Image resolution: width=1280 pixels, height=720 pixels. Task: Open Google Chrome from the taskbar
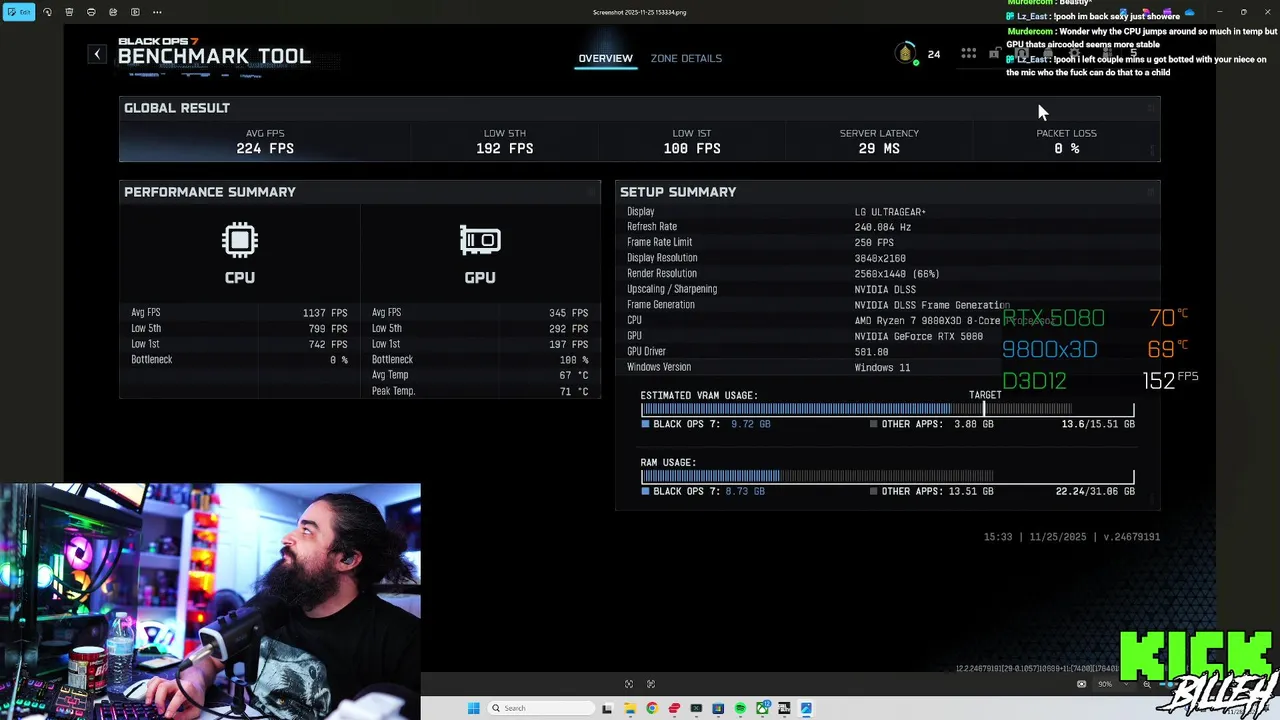[x=652, y=708]
